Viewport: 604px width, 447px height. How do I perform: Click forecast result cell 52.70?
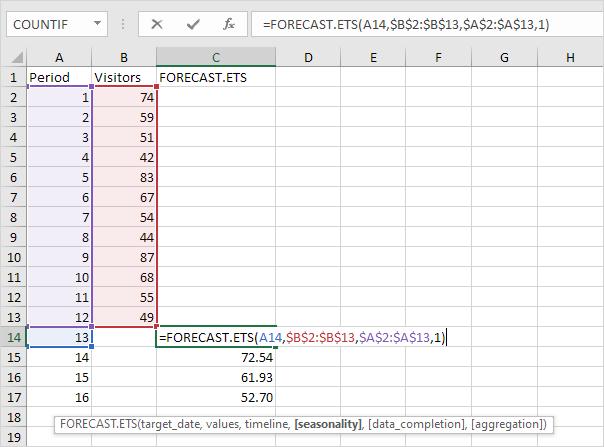coord(216,397)
